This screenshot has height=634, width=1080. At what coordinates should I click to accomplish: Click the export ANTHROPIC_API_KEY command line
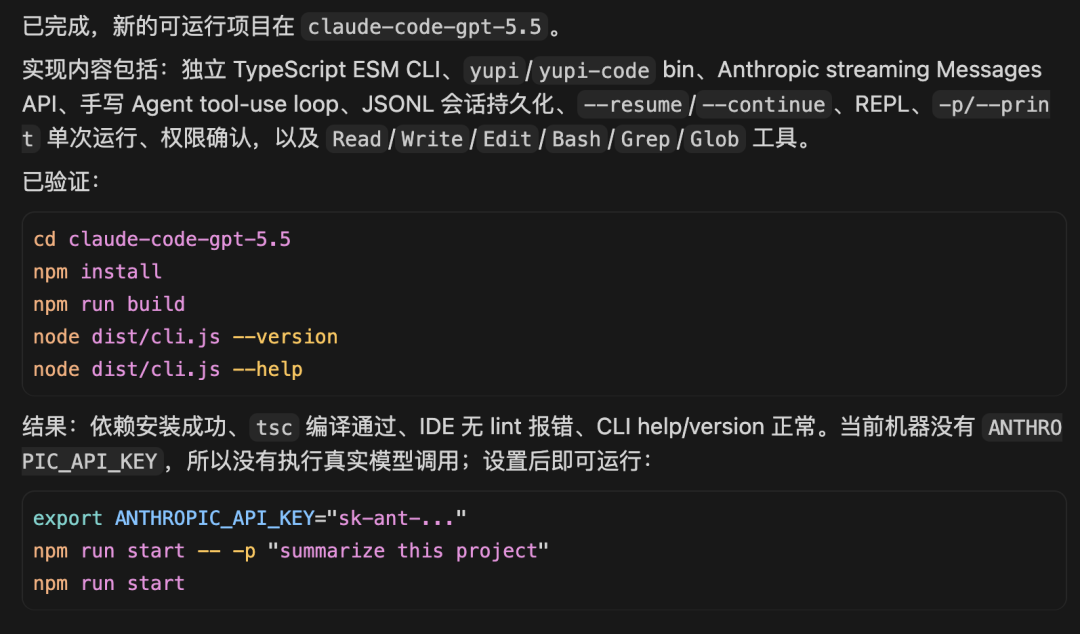[x=249, y=518]
